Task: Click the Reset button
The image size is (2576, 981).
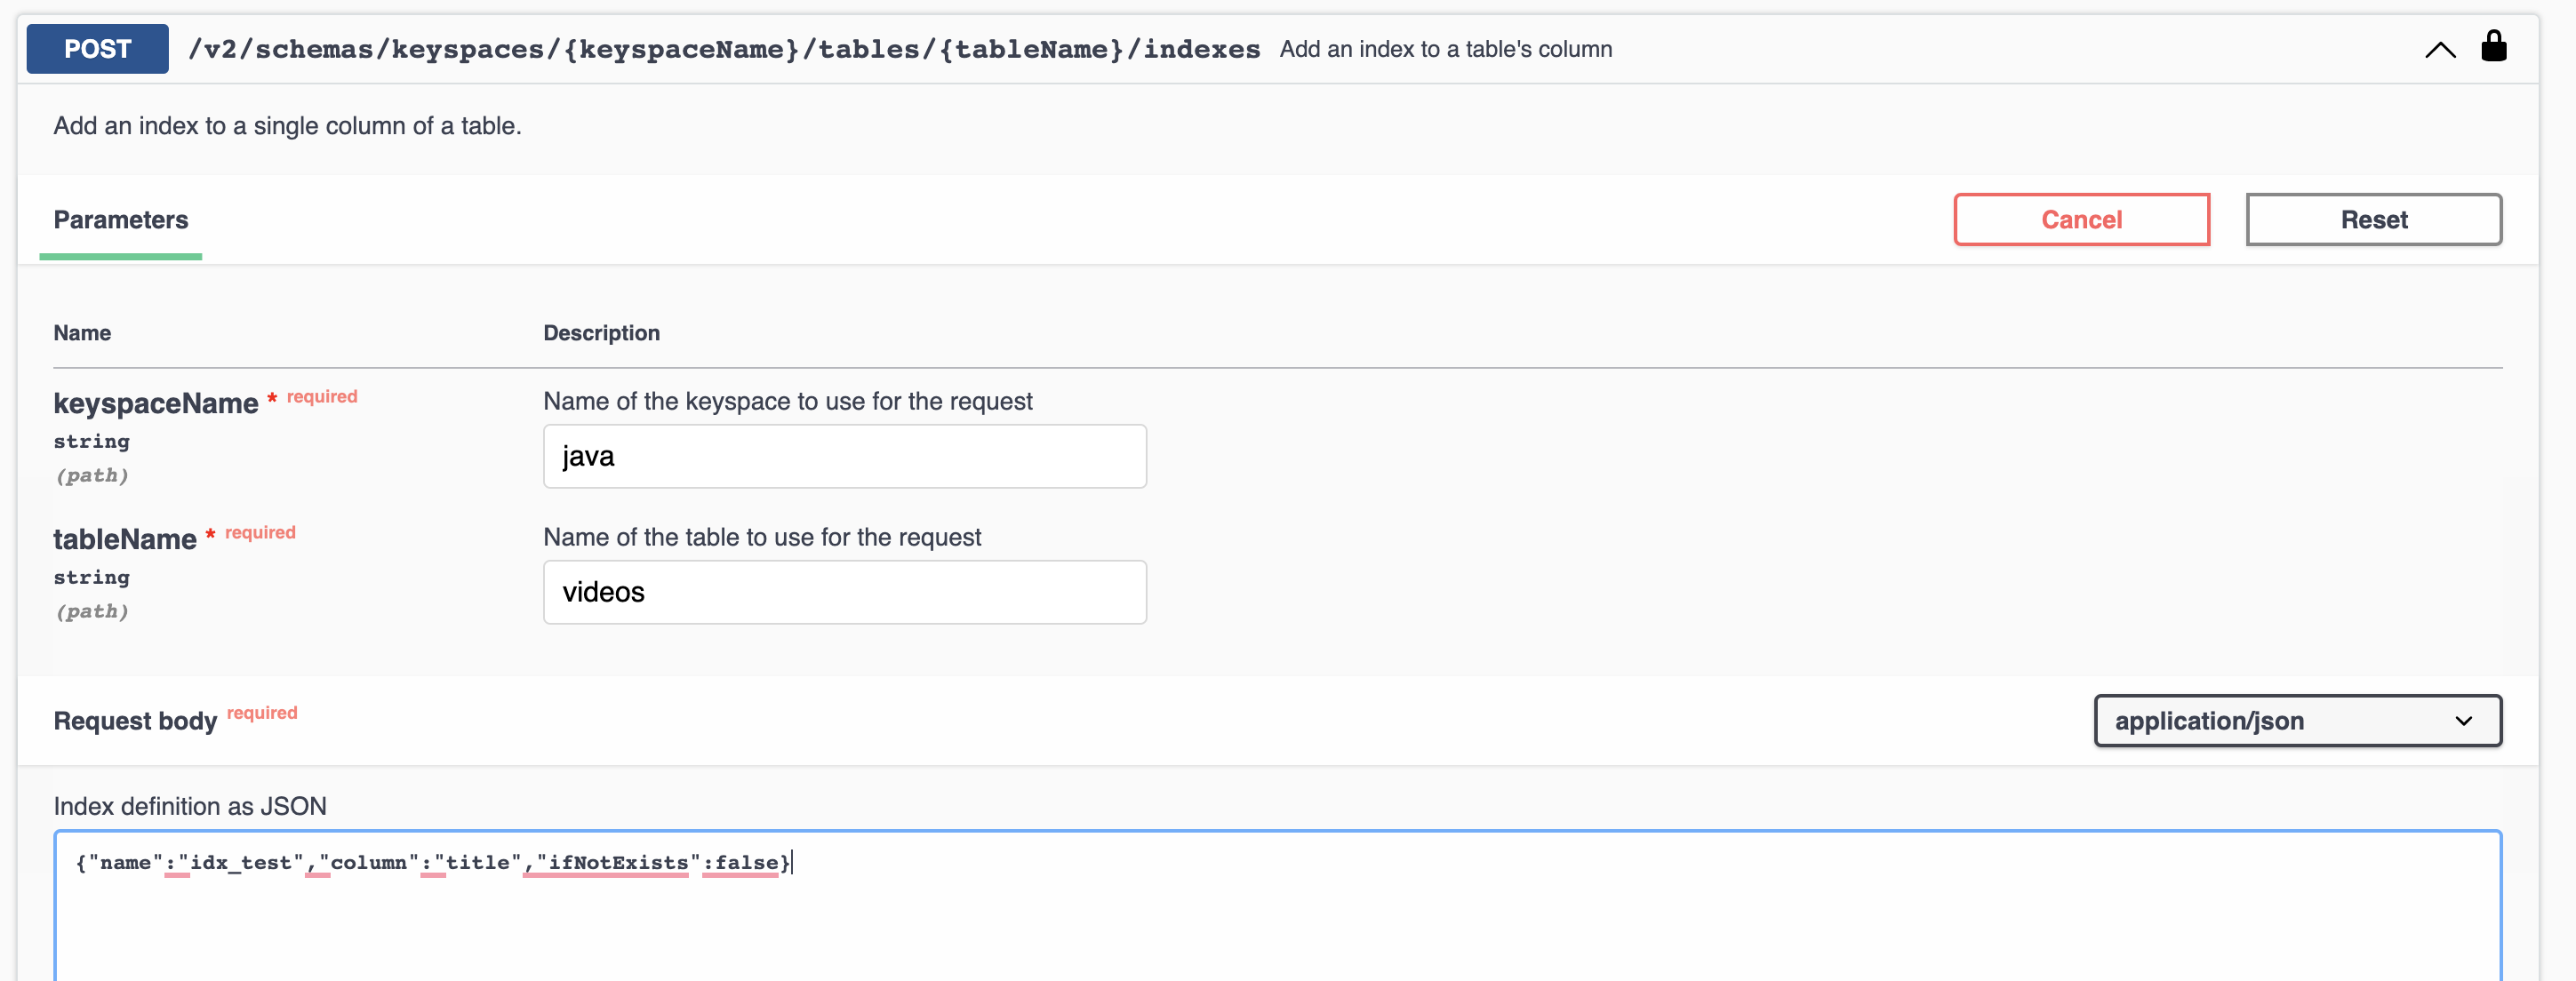Action: (x=2374, y=219)
